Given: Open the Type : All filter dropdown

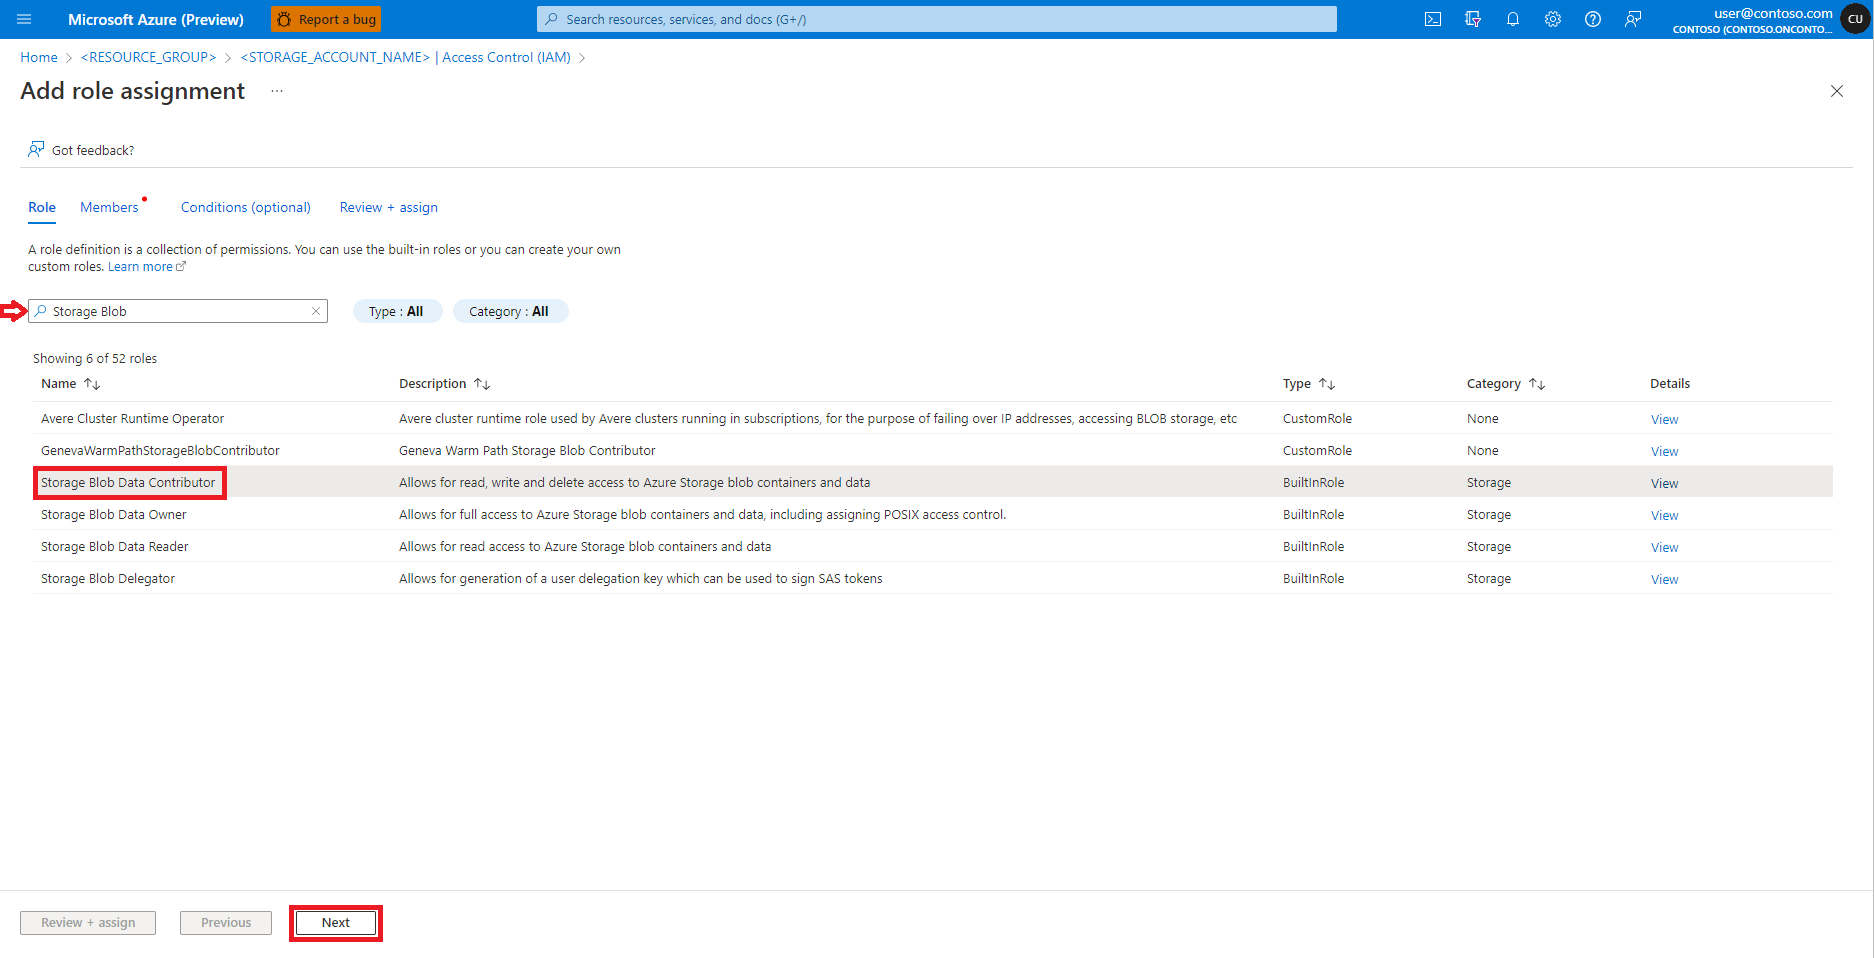Looking at the screenshot, I should pyautogui.click(x=397, y=311).
